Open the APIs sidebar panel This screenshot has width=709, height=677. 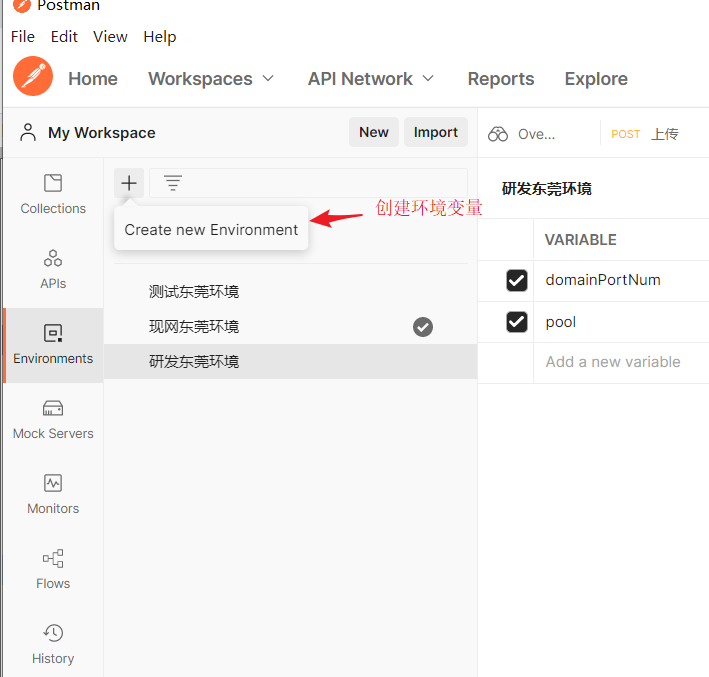pyautogui.click(x=53, y=270)
